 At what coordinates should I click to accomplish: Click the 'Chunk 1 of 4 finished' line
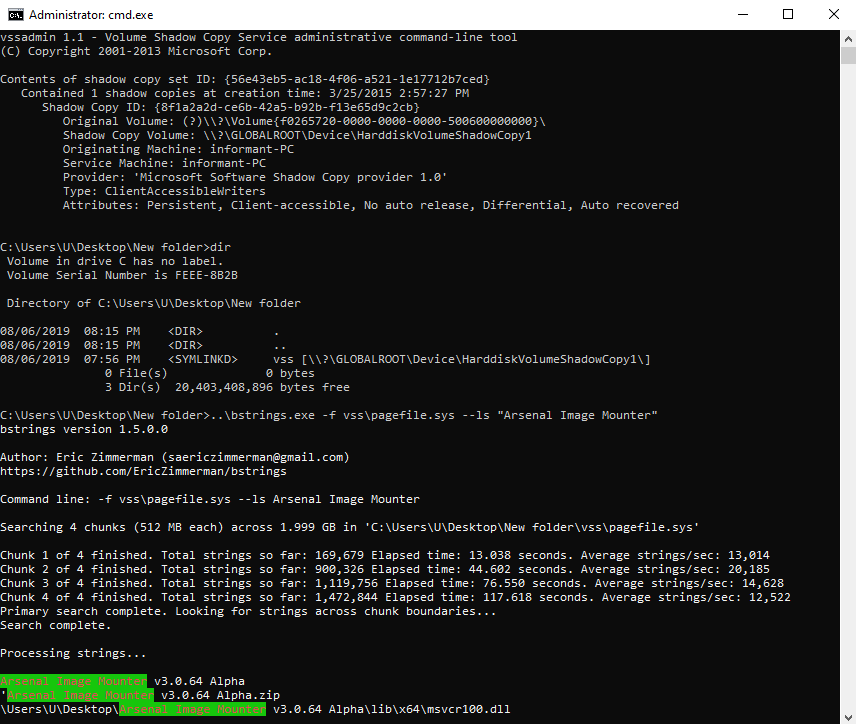385,555
